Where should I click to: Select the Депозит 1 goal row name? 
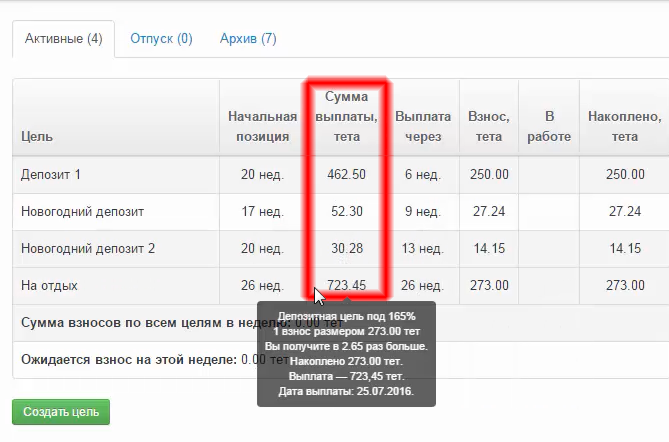[x=50, y=174]
